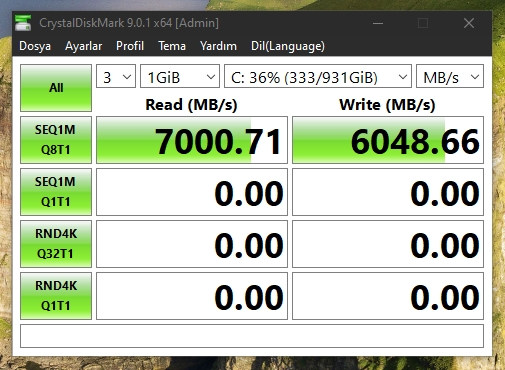Click the 6048.66 sequential write result
This screenshot has height=370, width=505.
pyautogui.click(x=388, y=140)
